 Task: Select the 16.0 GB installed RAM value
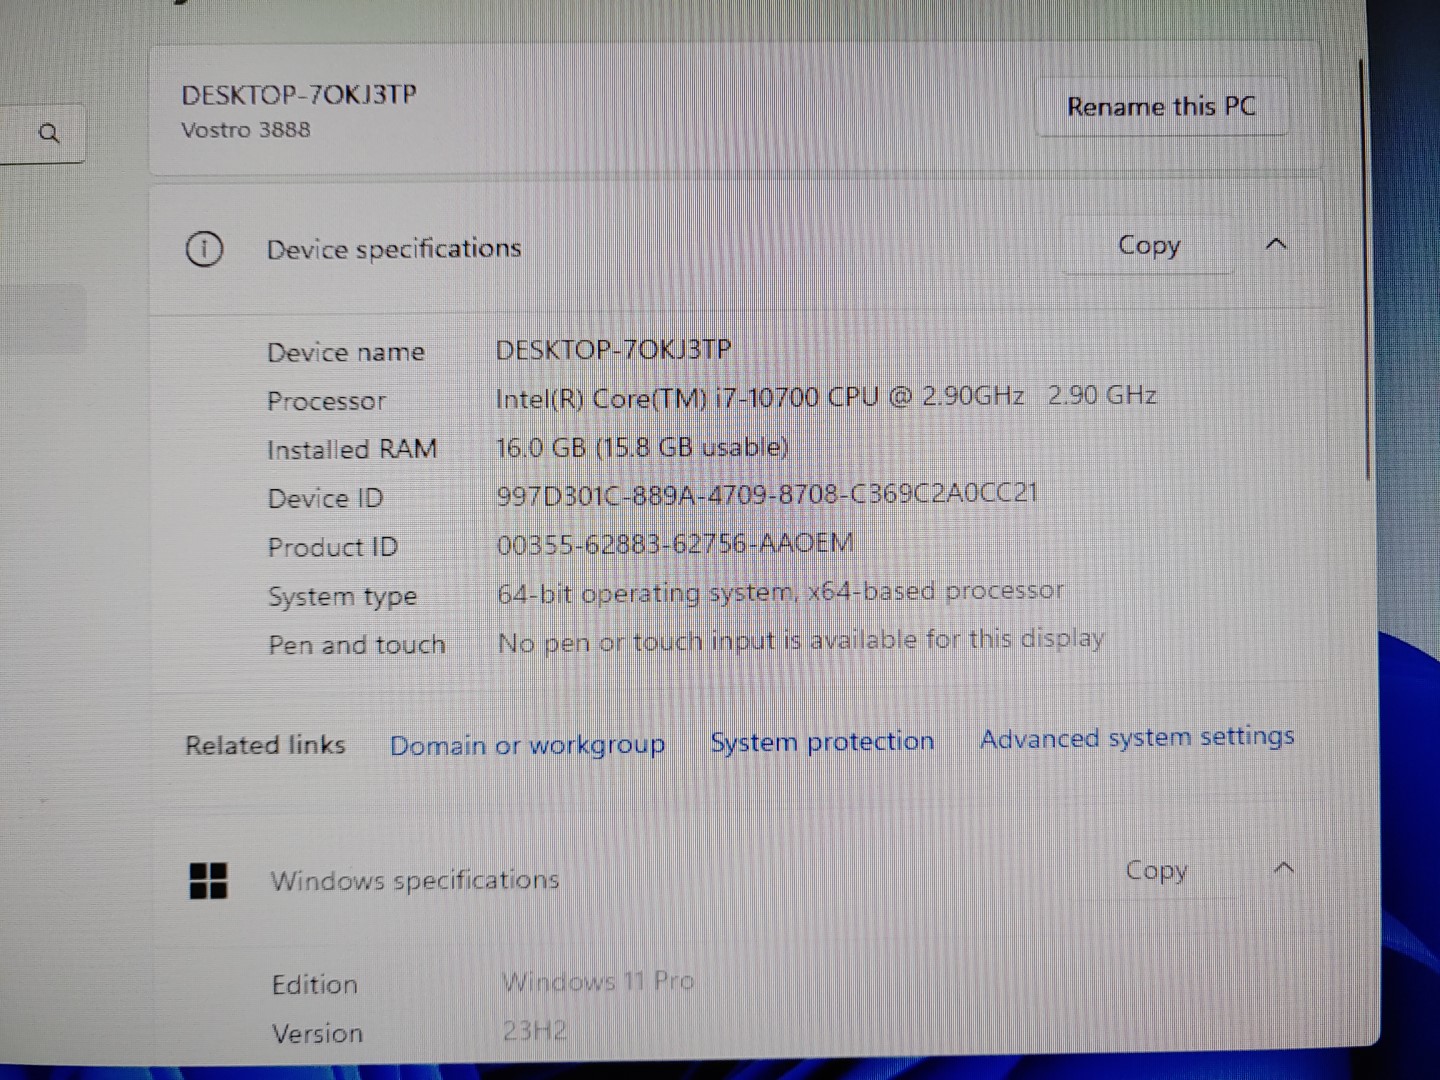coord(643,447)
